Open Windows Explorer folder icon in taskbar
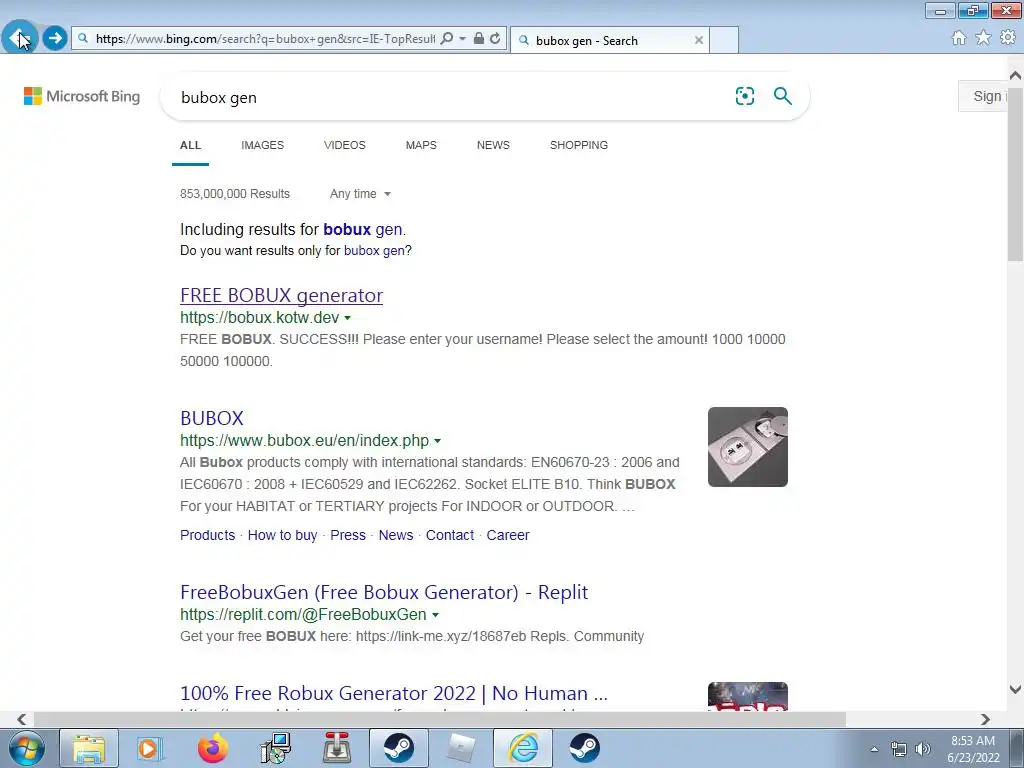Viewport: 1024px width, 768px height. tap(89, 748)
